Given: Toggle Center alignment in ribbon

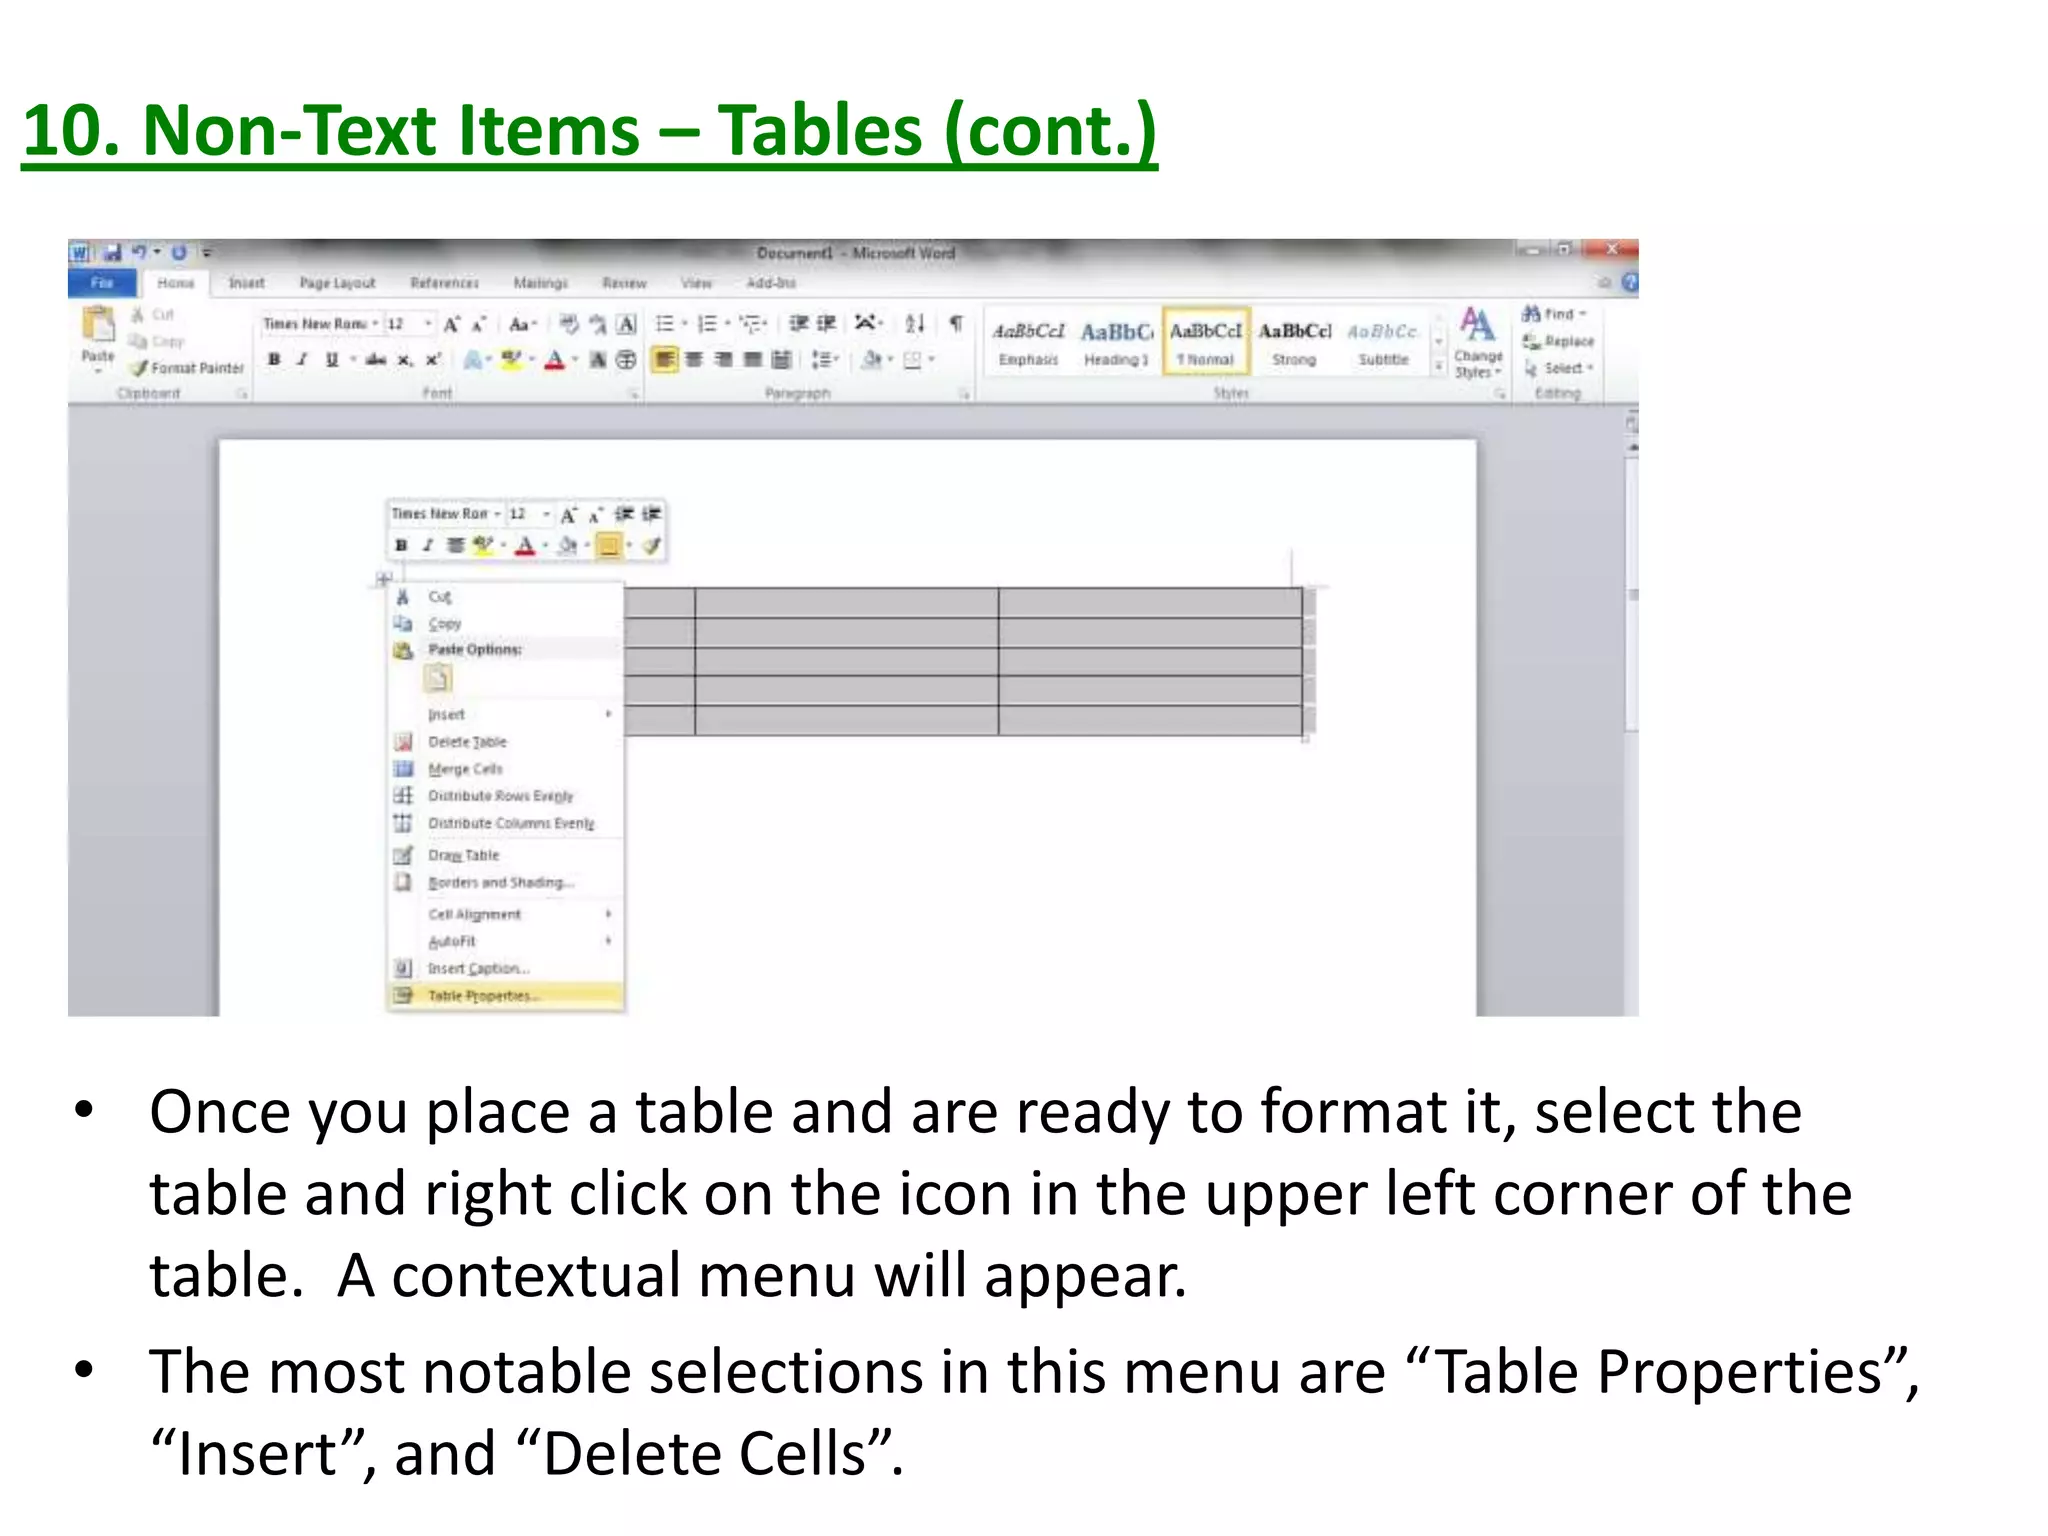Looking at the screenshot, I should (694, 360).
